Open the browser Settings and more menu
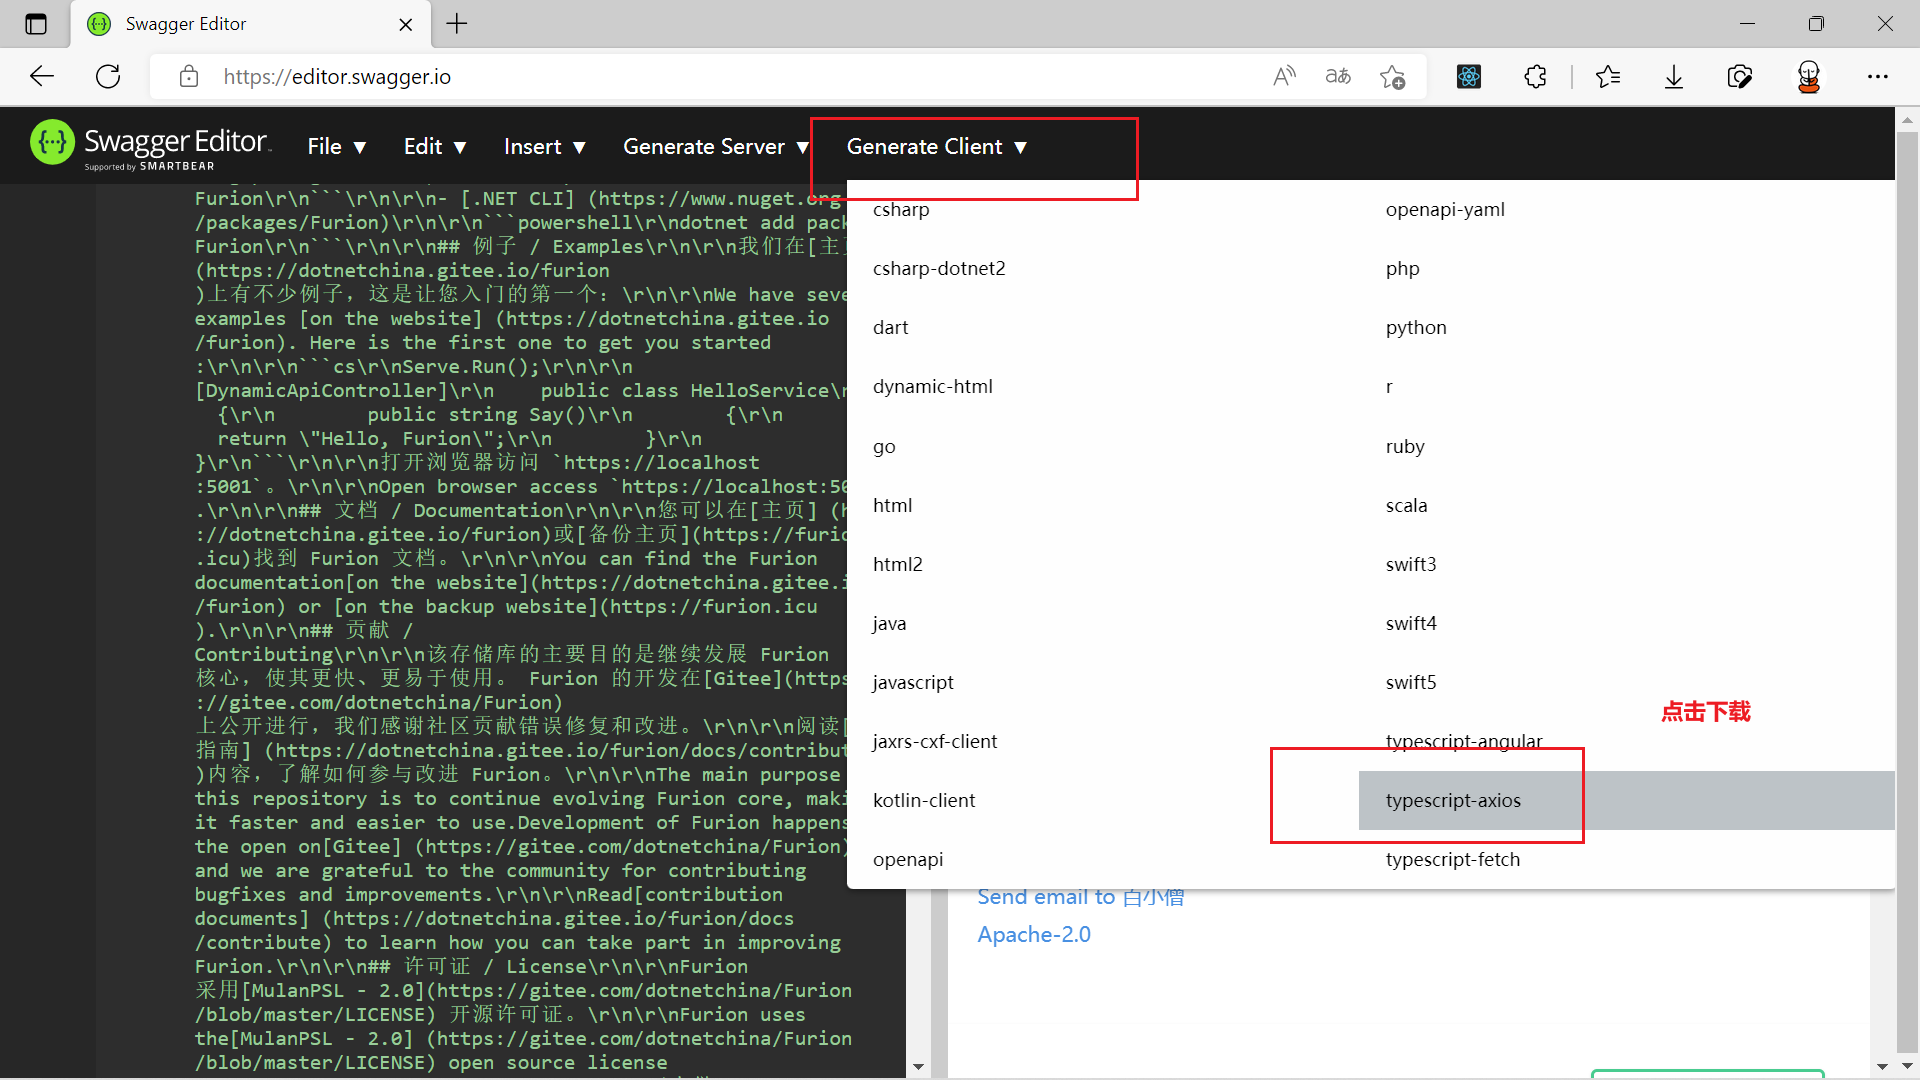This screenshot has width=1920, height=1080. tap(1878, 76)
